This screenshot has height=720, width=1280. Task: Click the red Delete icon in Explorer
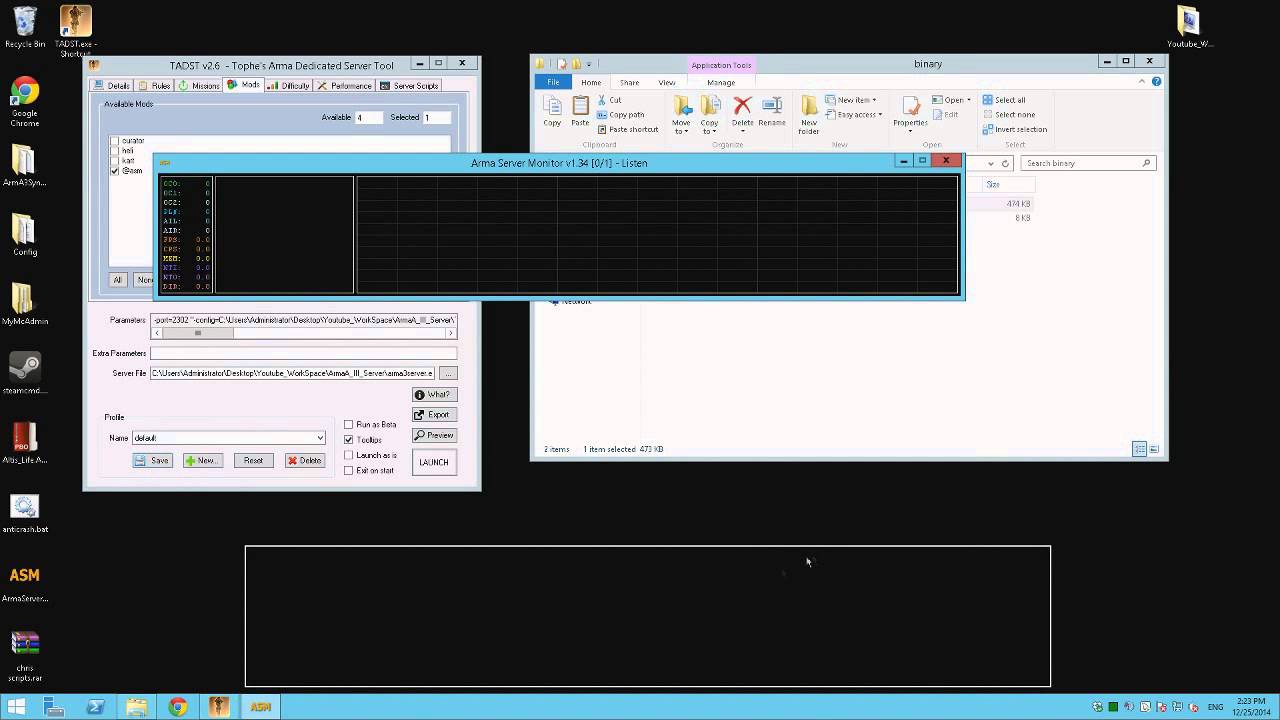tap(742, 111)
